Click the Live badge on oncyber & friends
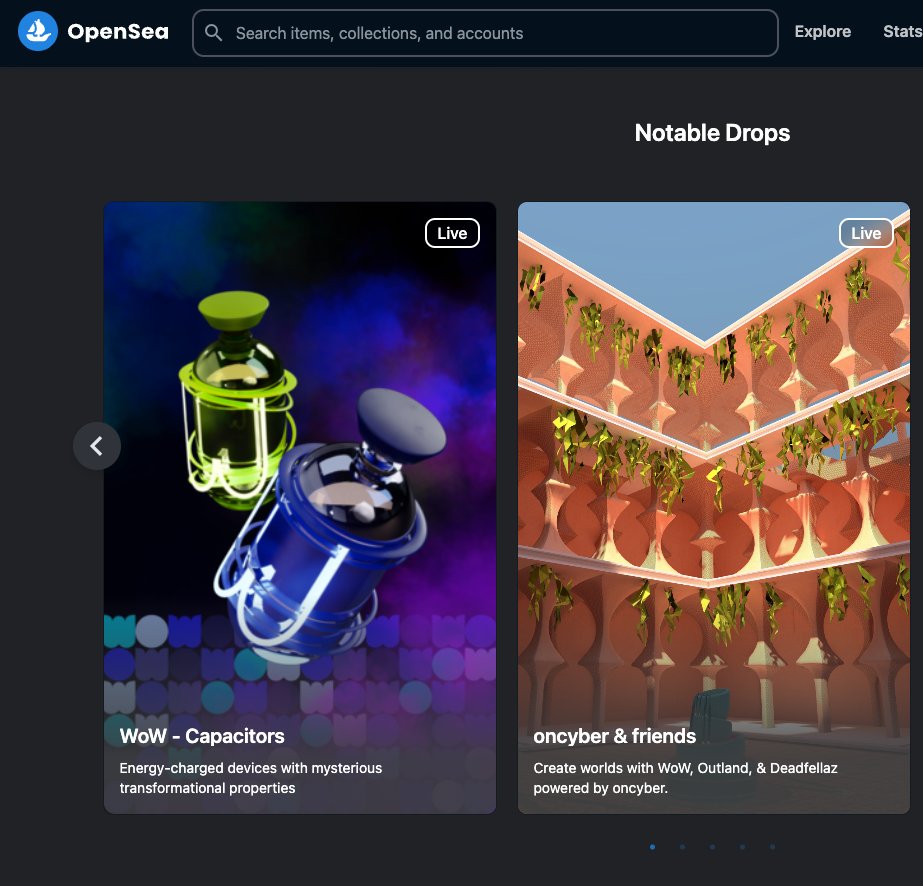The height and width of the screenshot is (886, 923). tap(866, 233)
